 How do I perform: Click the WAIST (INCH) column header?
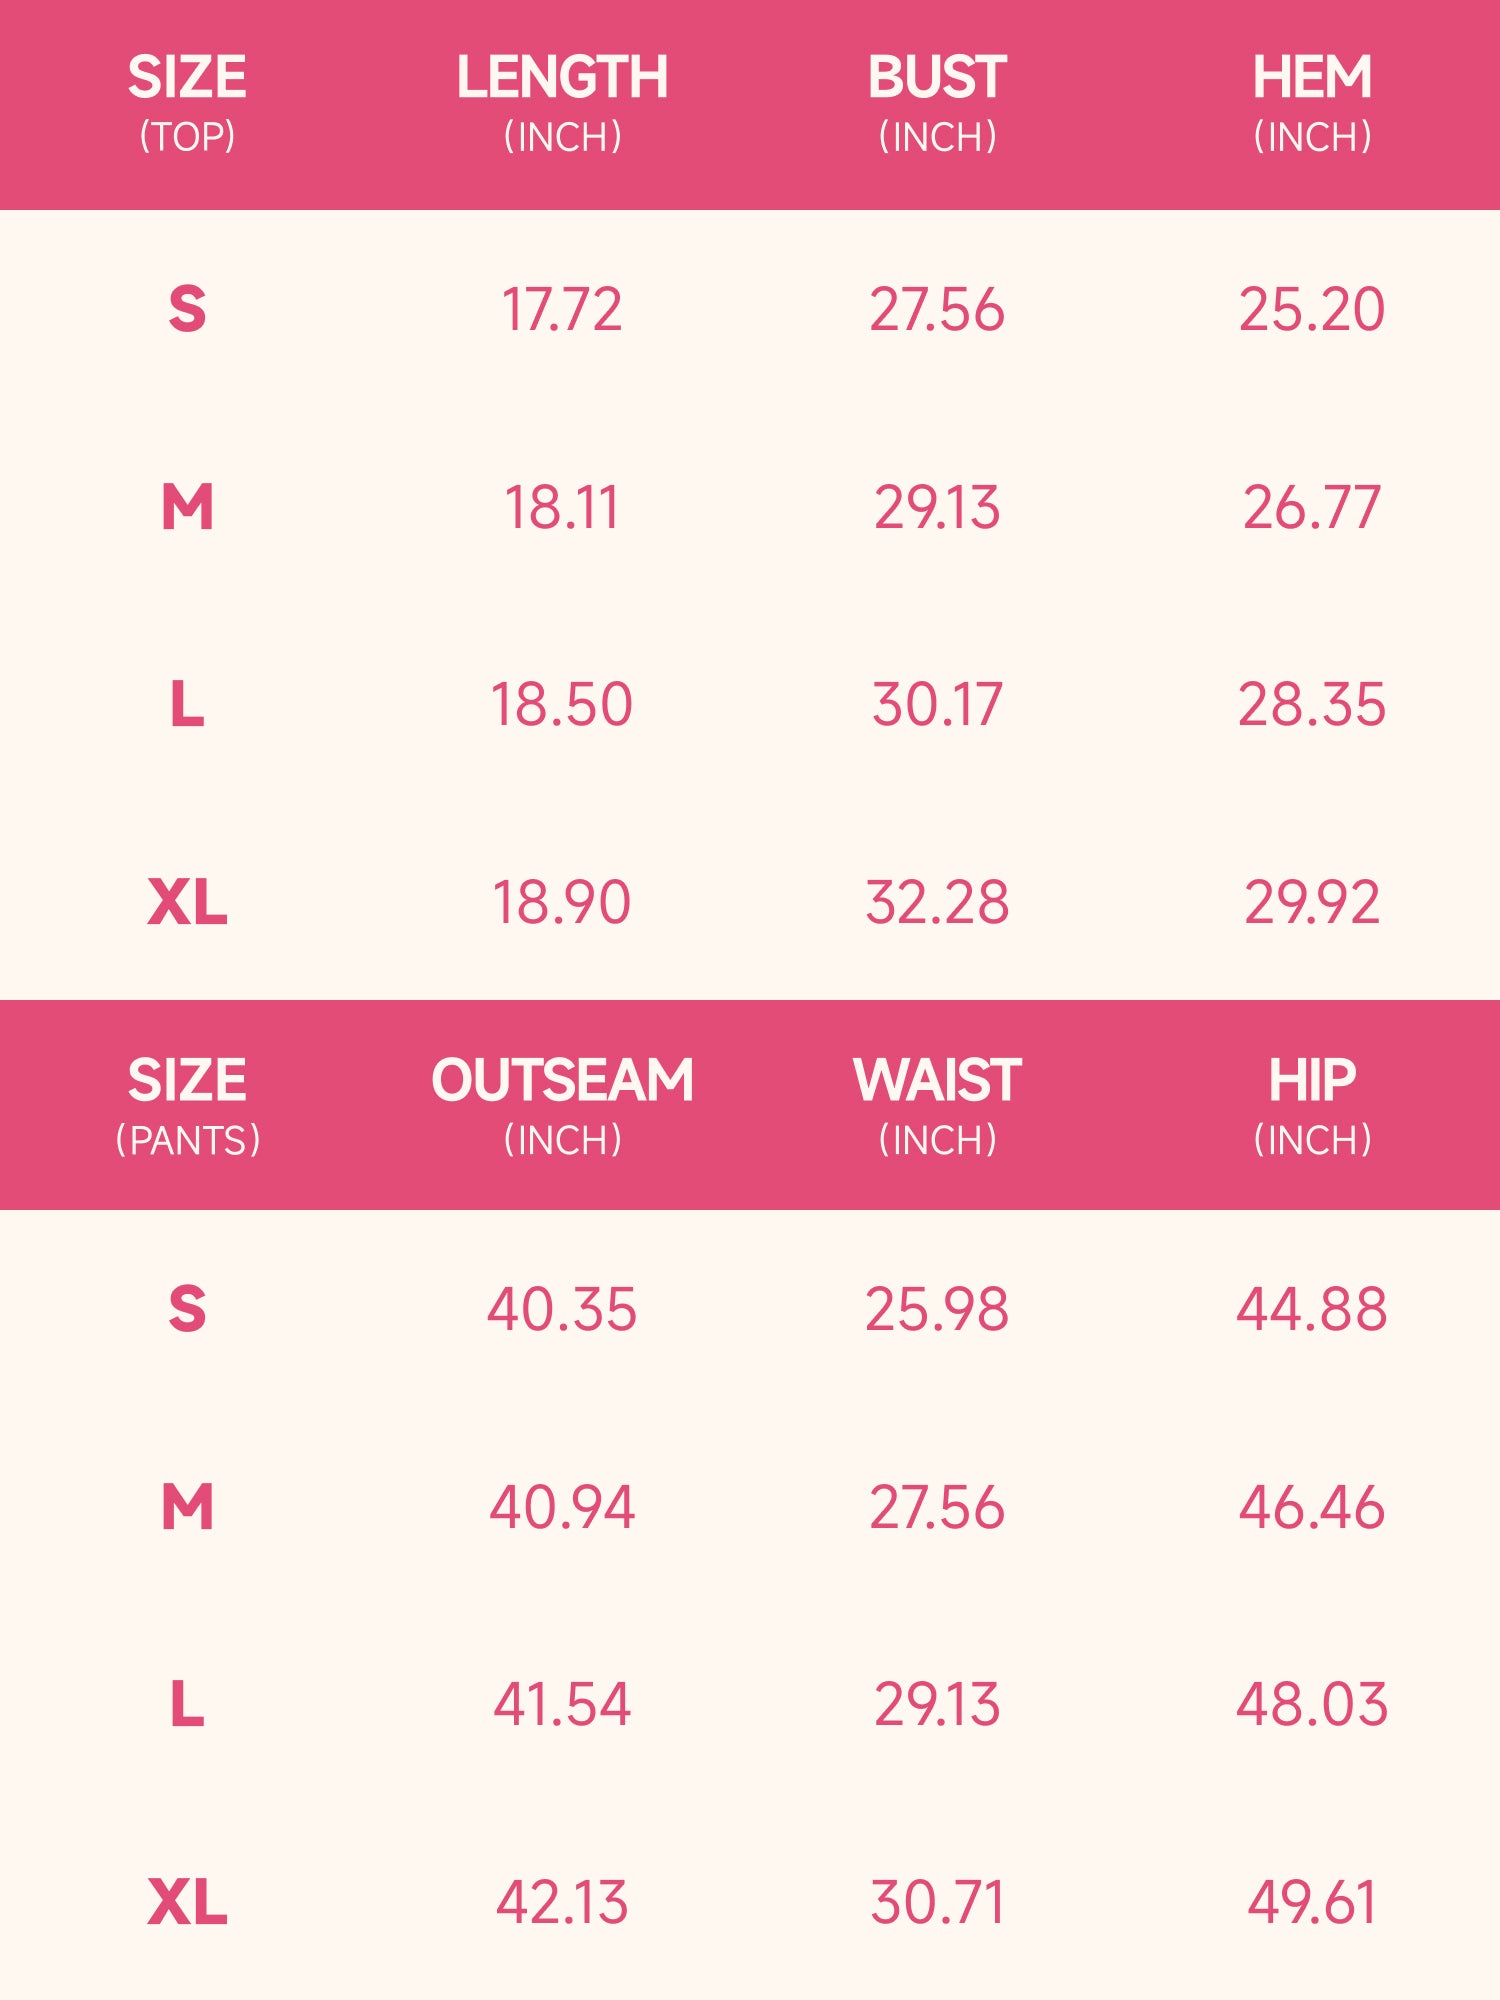point(937,1107)
